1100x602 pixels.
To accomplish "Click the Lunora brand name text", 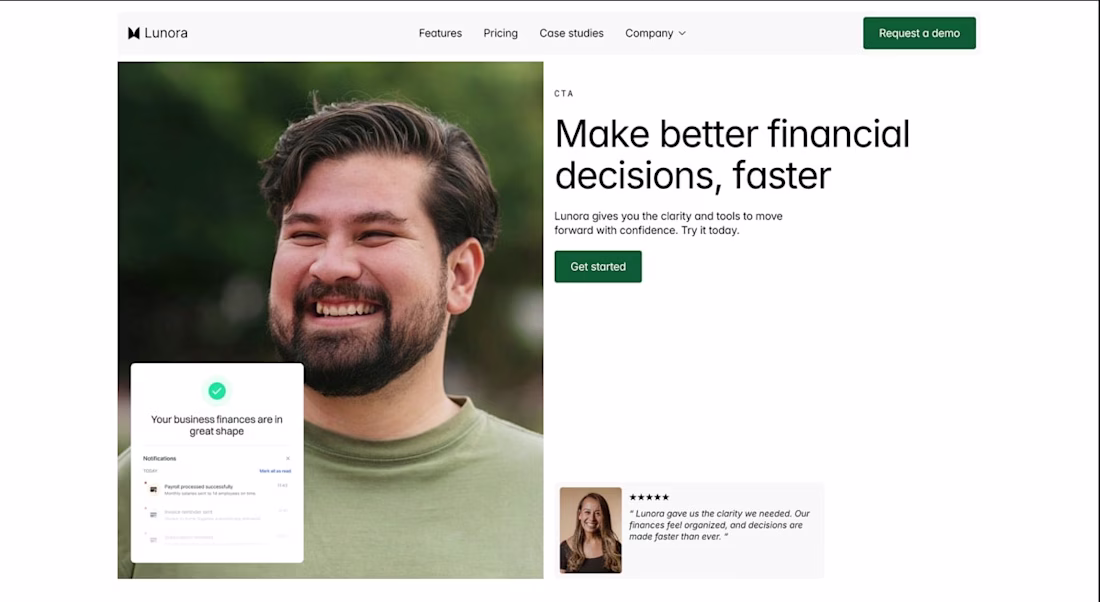I will coord(166,33).
